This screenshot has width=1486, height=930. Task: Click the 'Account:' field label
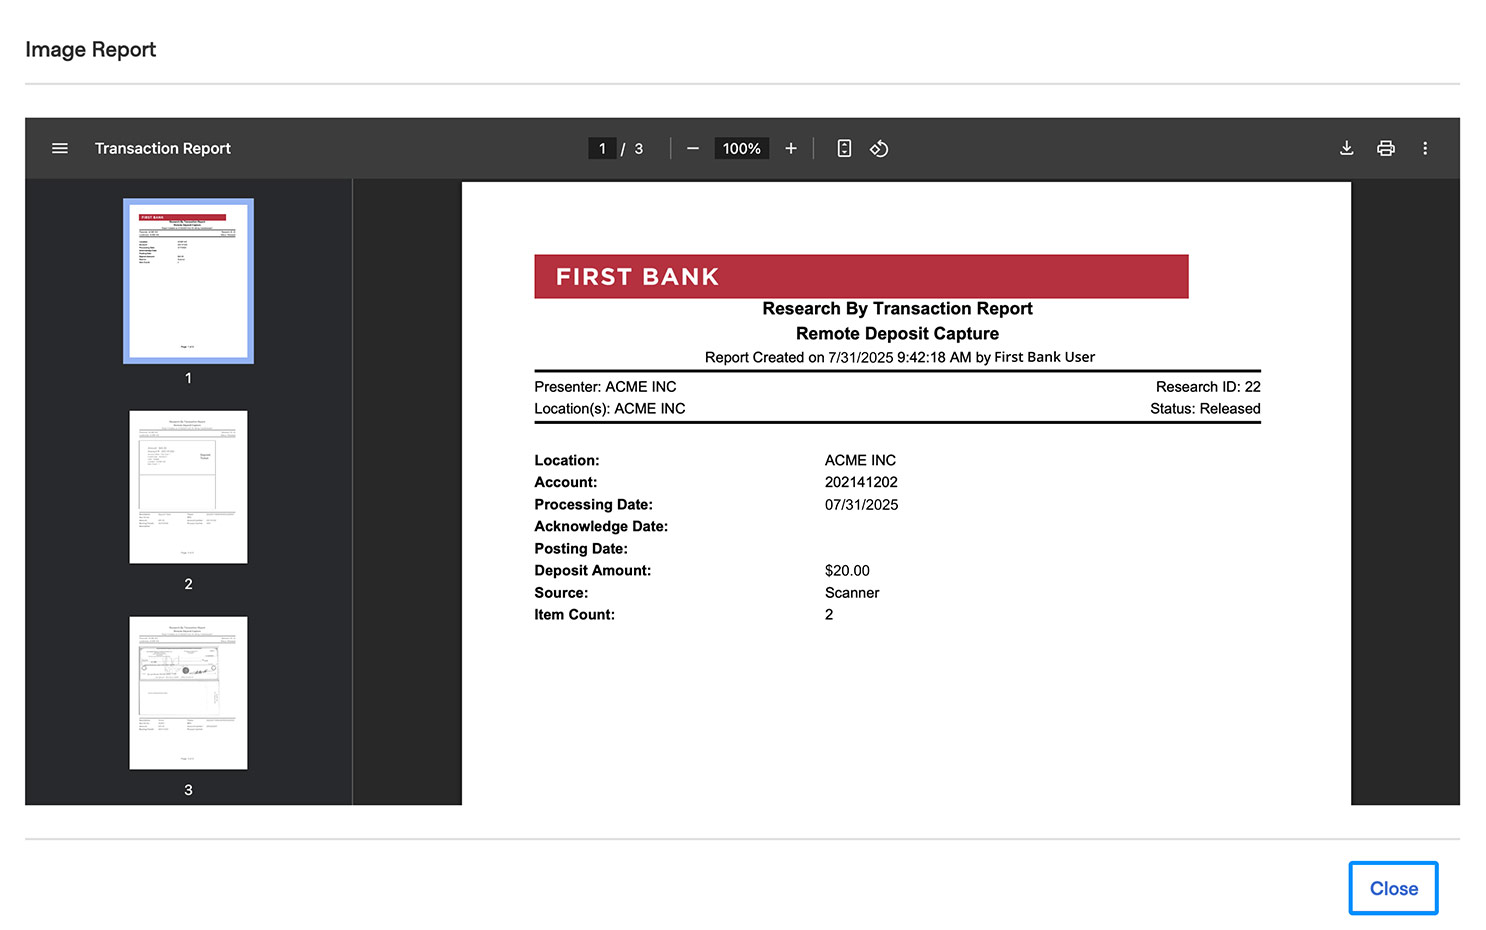tap(565, 482)
